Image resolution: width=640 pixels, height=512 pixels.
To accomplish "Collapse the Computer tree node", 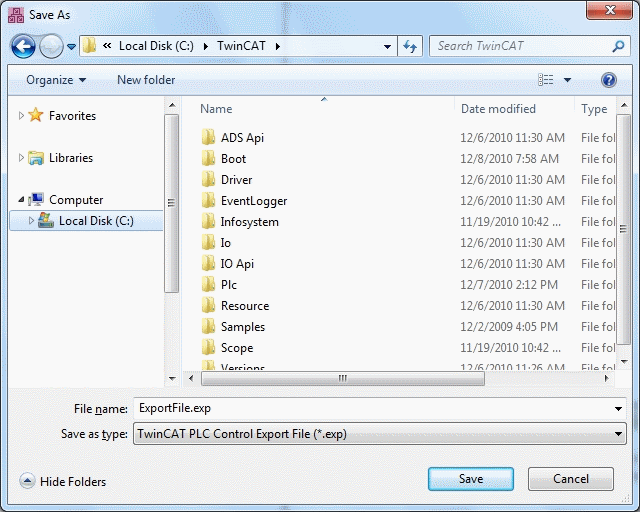I will (x=21, y=200).
